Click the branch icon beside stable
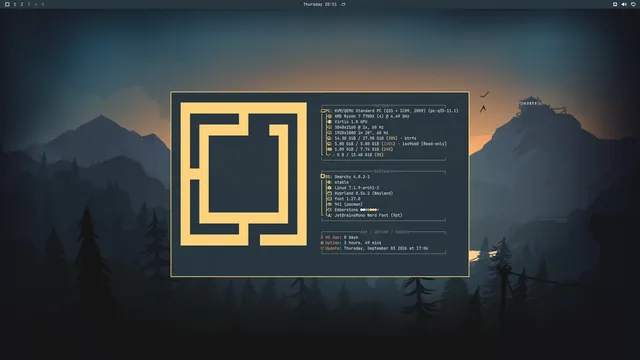Screen dimensions: 640x360 pos(329,182)
